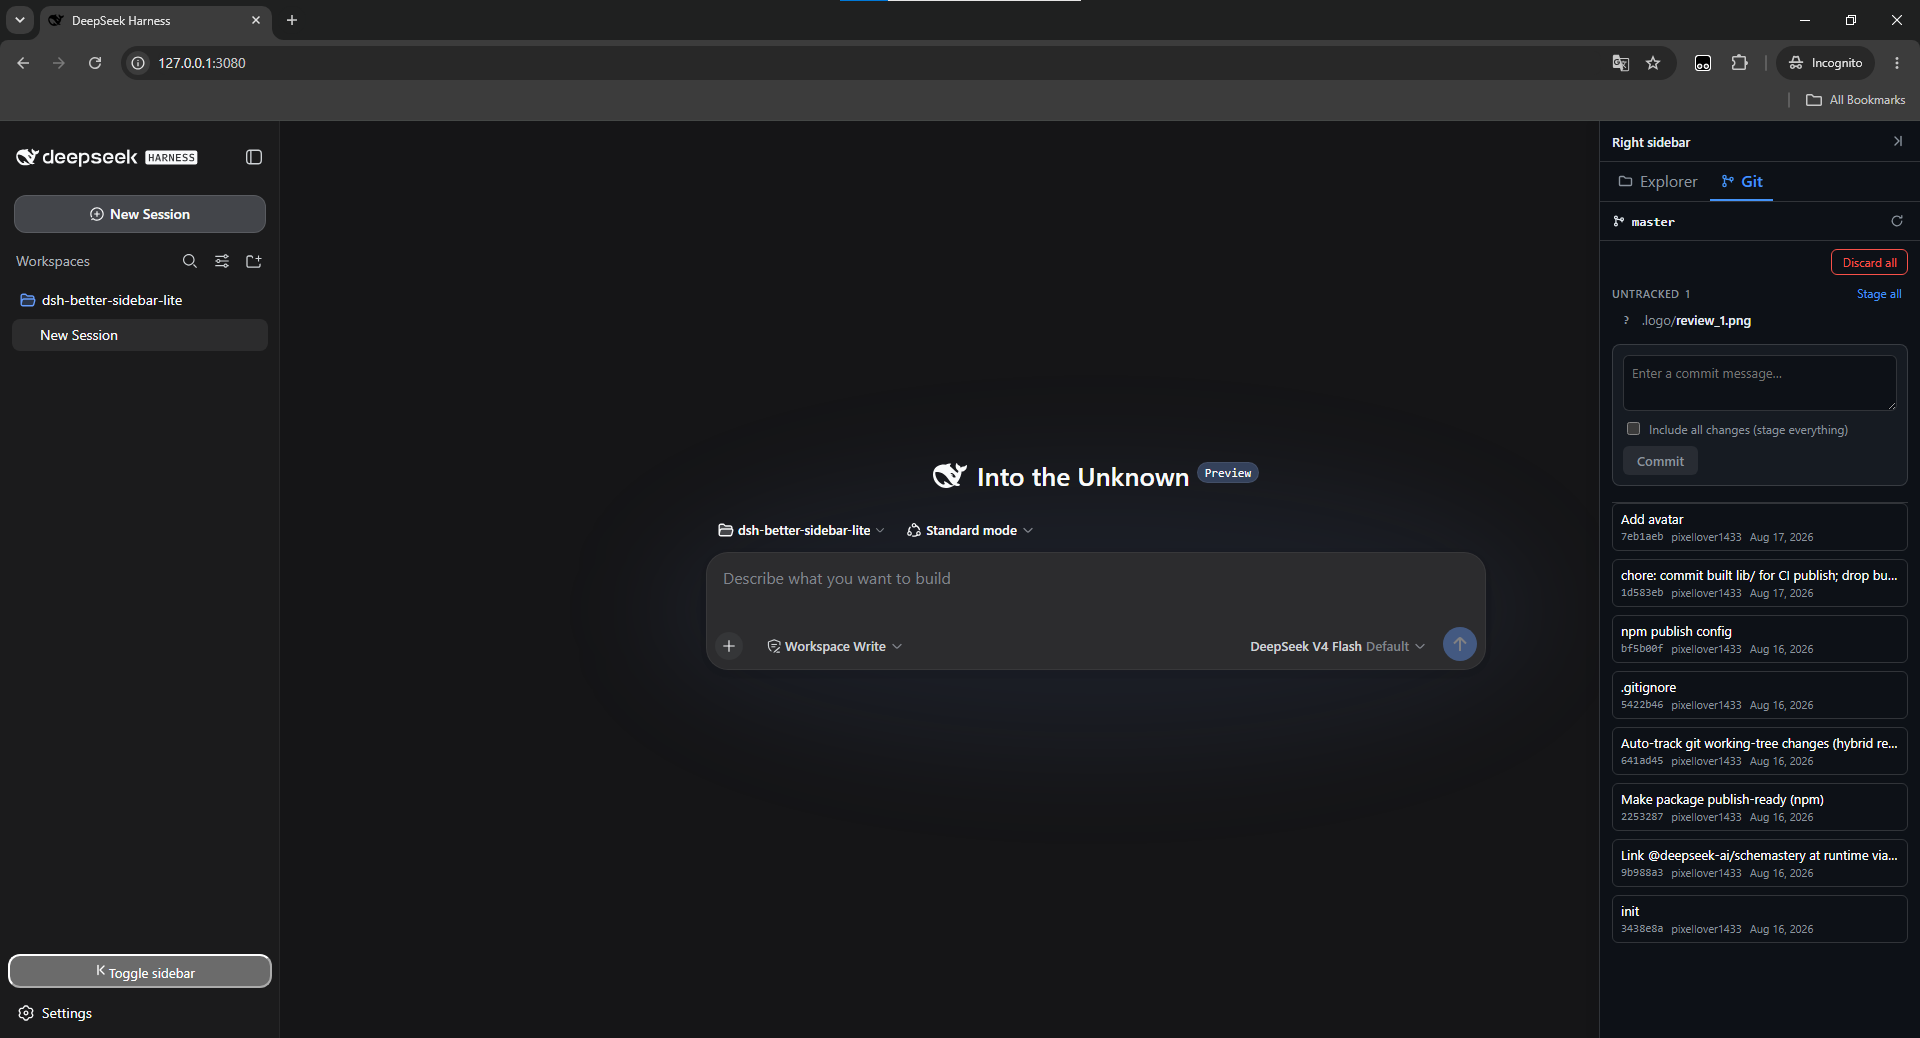Focus the commit message field
1920x1038 pixels.
point(1760,383)
